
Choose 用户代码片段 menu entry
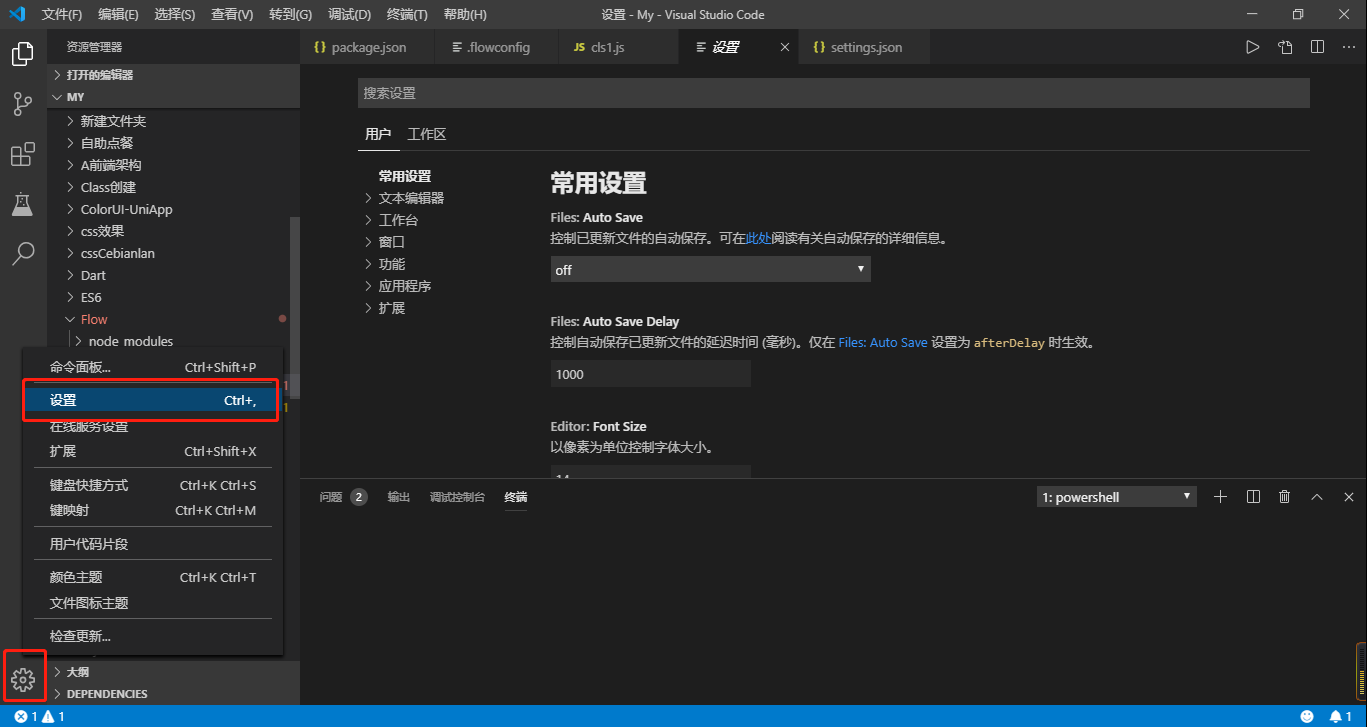click(x=153, y=544)
